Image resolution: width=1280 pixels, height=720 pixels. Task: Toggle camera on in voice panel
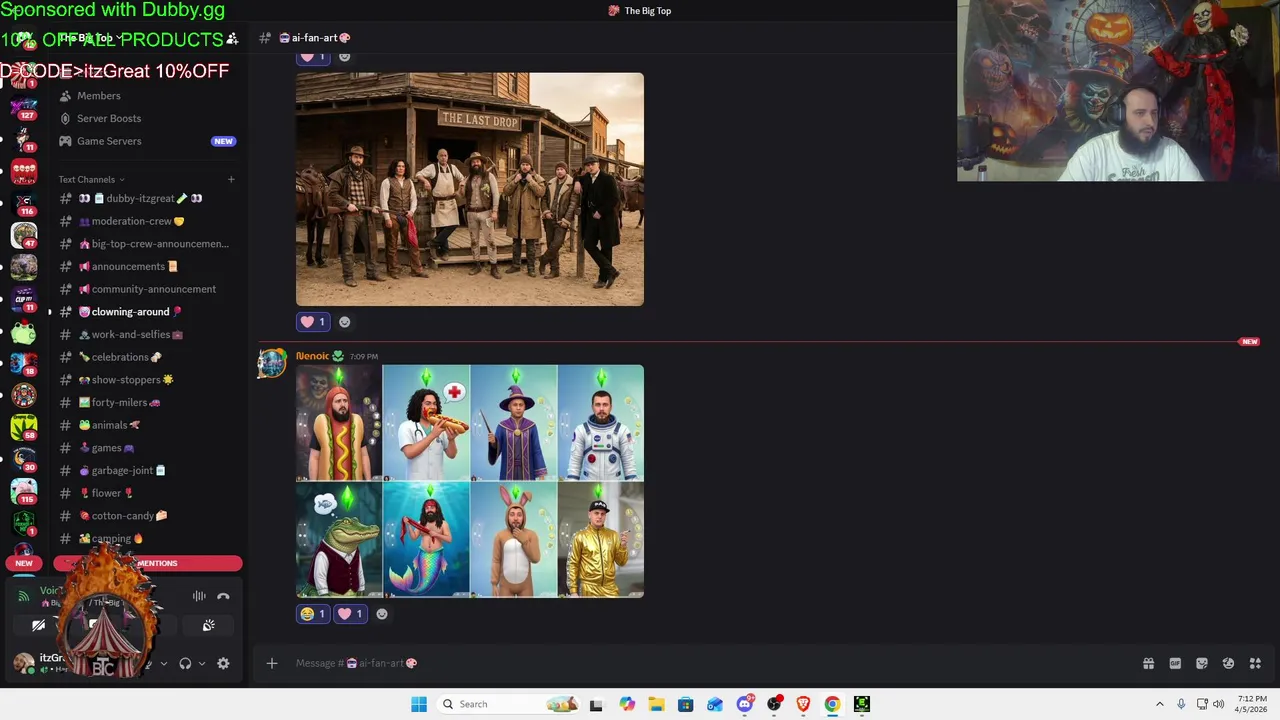click(38, 625)
